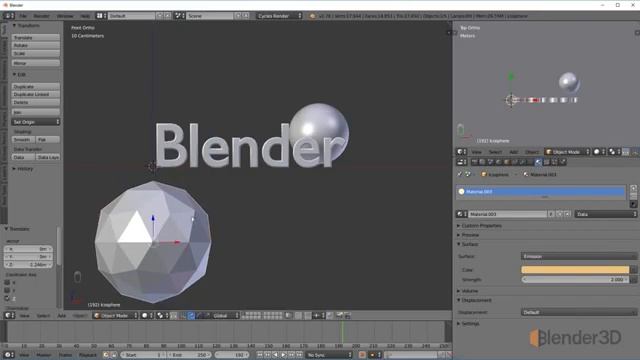
Task: Open Add menu in small top view header
Action: click(513, 152)
